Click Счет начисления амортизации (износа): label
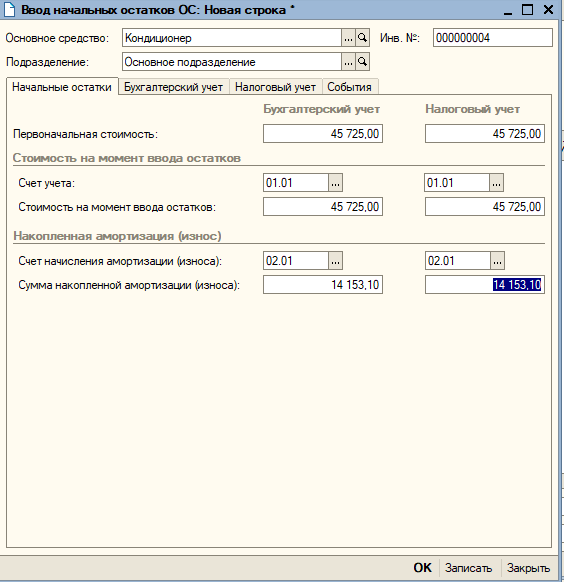564x582 pixels. point(120,261)
